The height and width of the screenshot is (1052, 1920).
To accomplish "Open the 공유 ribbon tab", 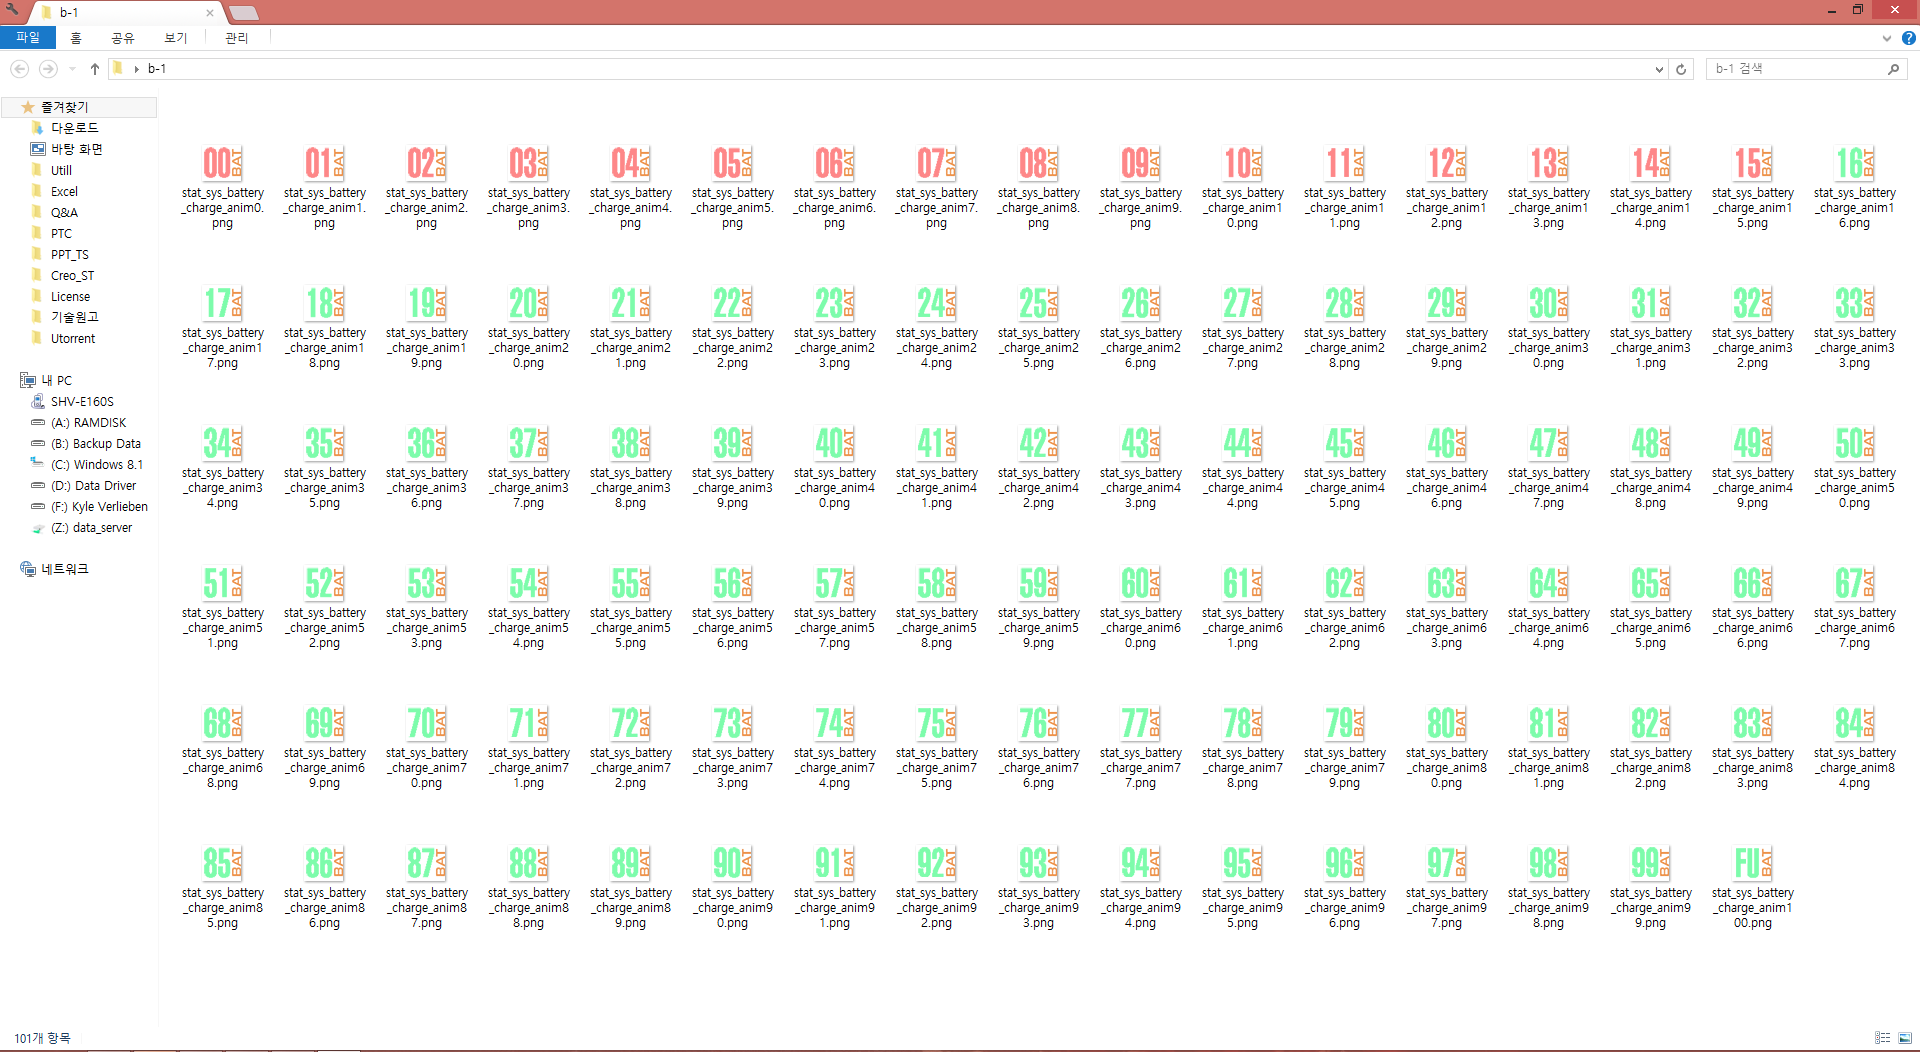I will tap(123, 38).
